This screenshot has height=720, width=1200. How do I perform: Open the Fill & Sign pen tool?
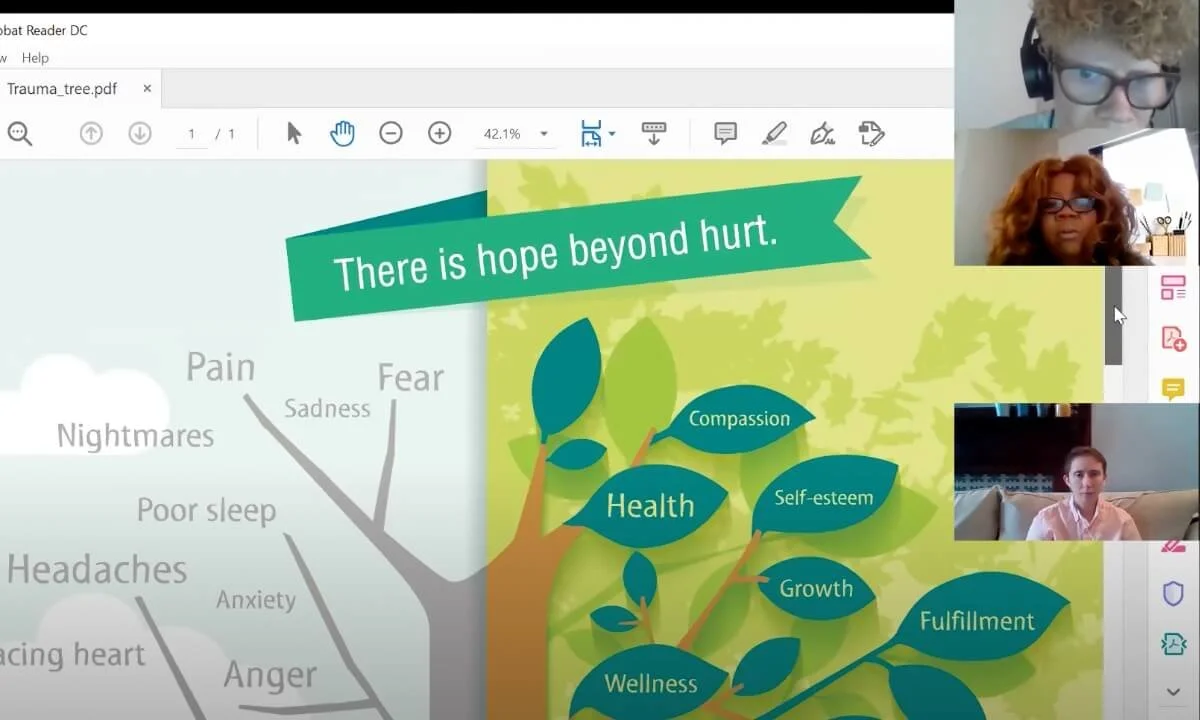point(822,132)
